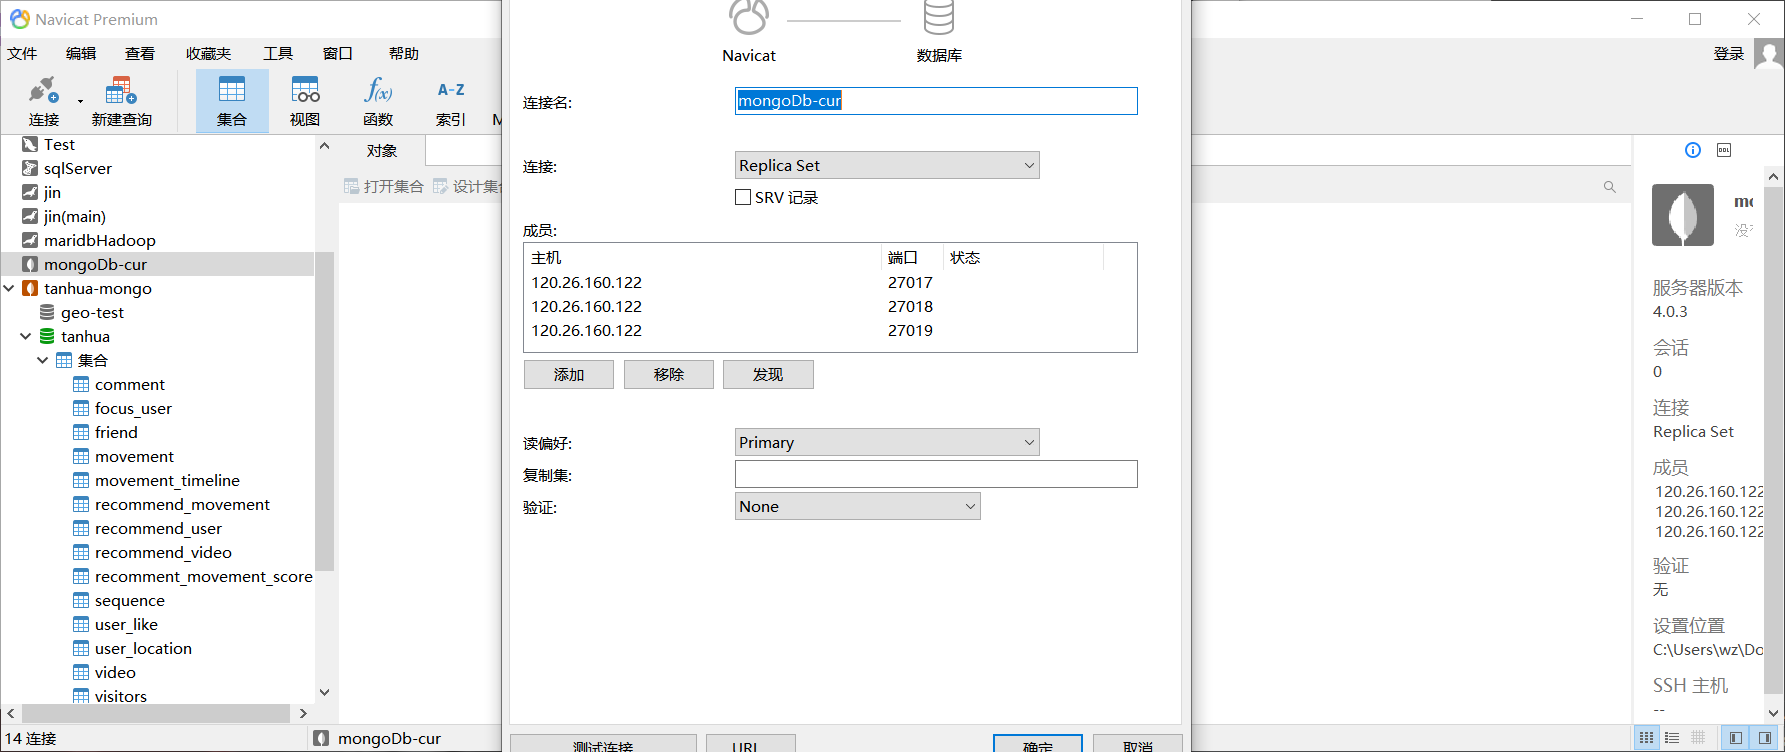1785x752 pixels.
Task: Click the user avatar next to 登录
Action: [1769, 54]
